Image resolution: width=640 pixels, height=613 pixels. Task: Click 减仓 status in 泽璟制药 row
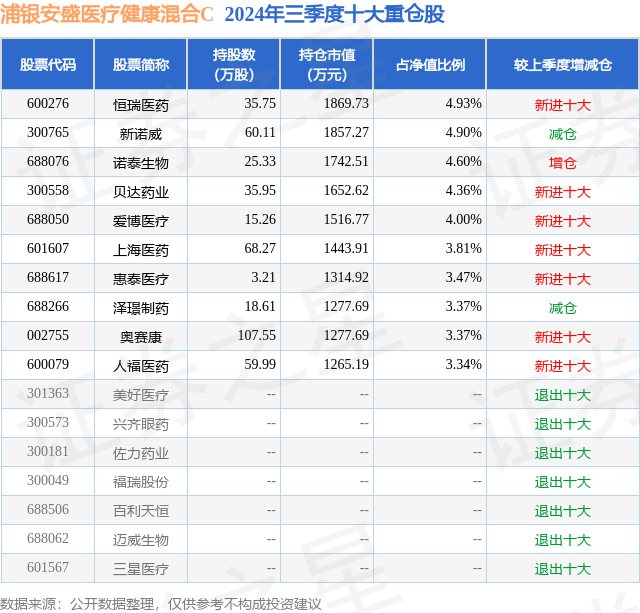coord(563,308)
